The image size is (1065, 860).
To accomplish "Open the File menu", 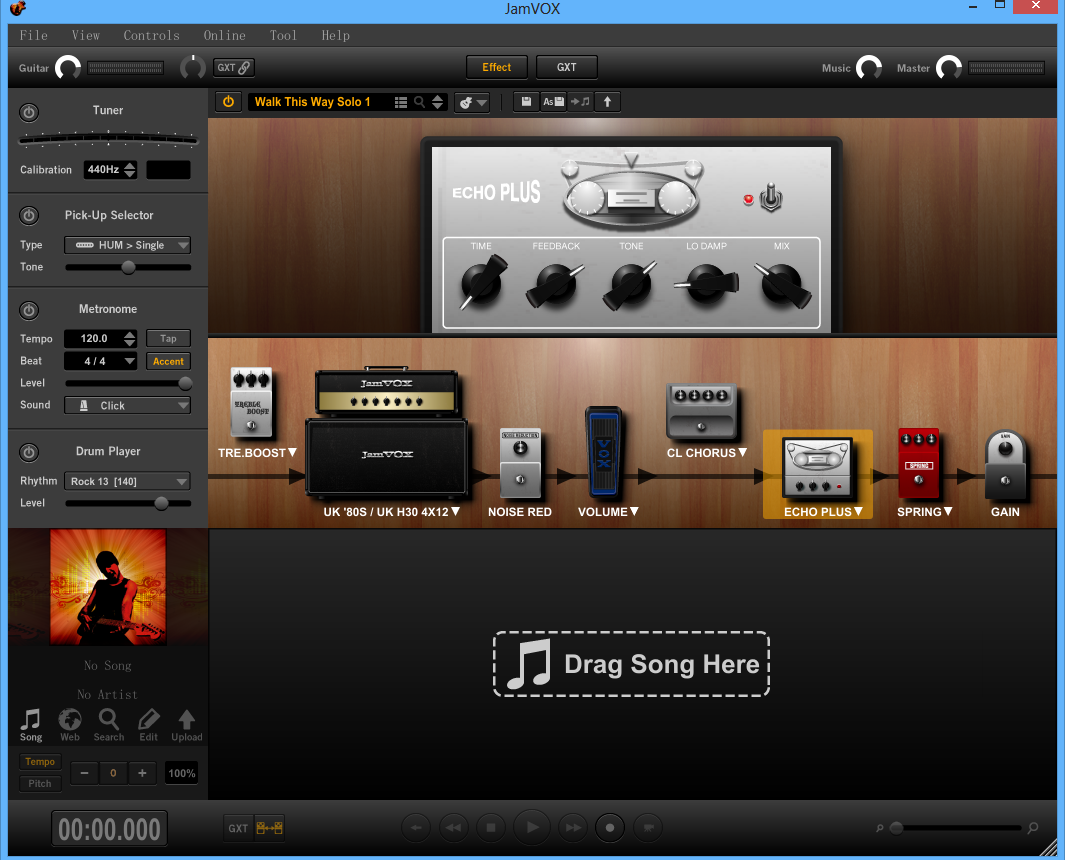I will click(x=33, y=35).
